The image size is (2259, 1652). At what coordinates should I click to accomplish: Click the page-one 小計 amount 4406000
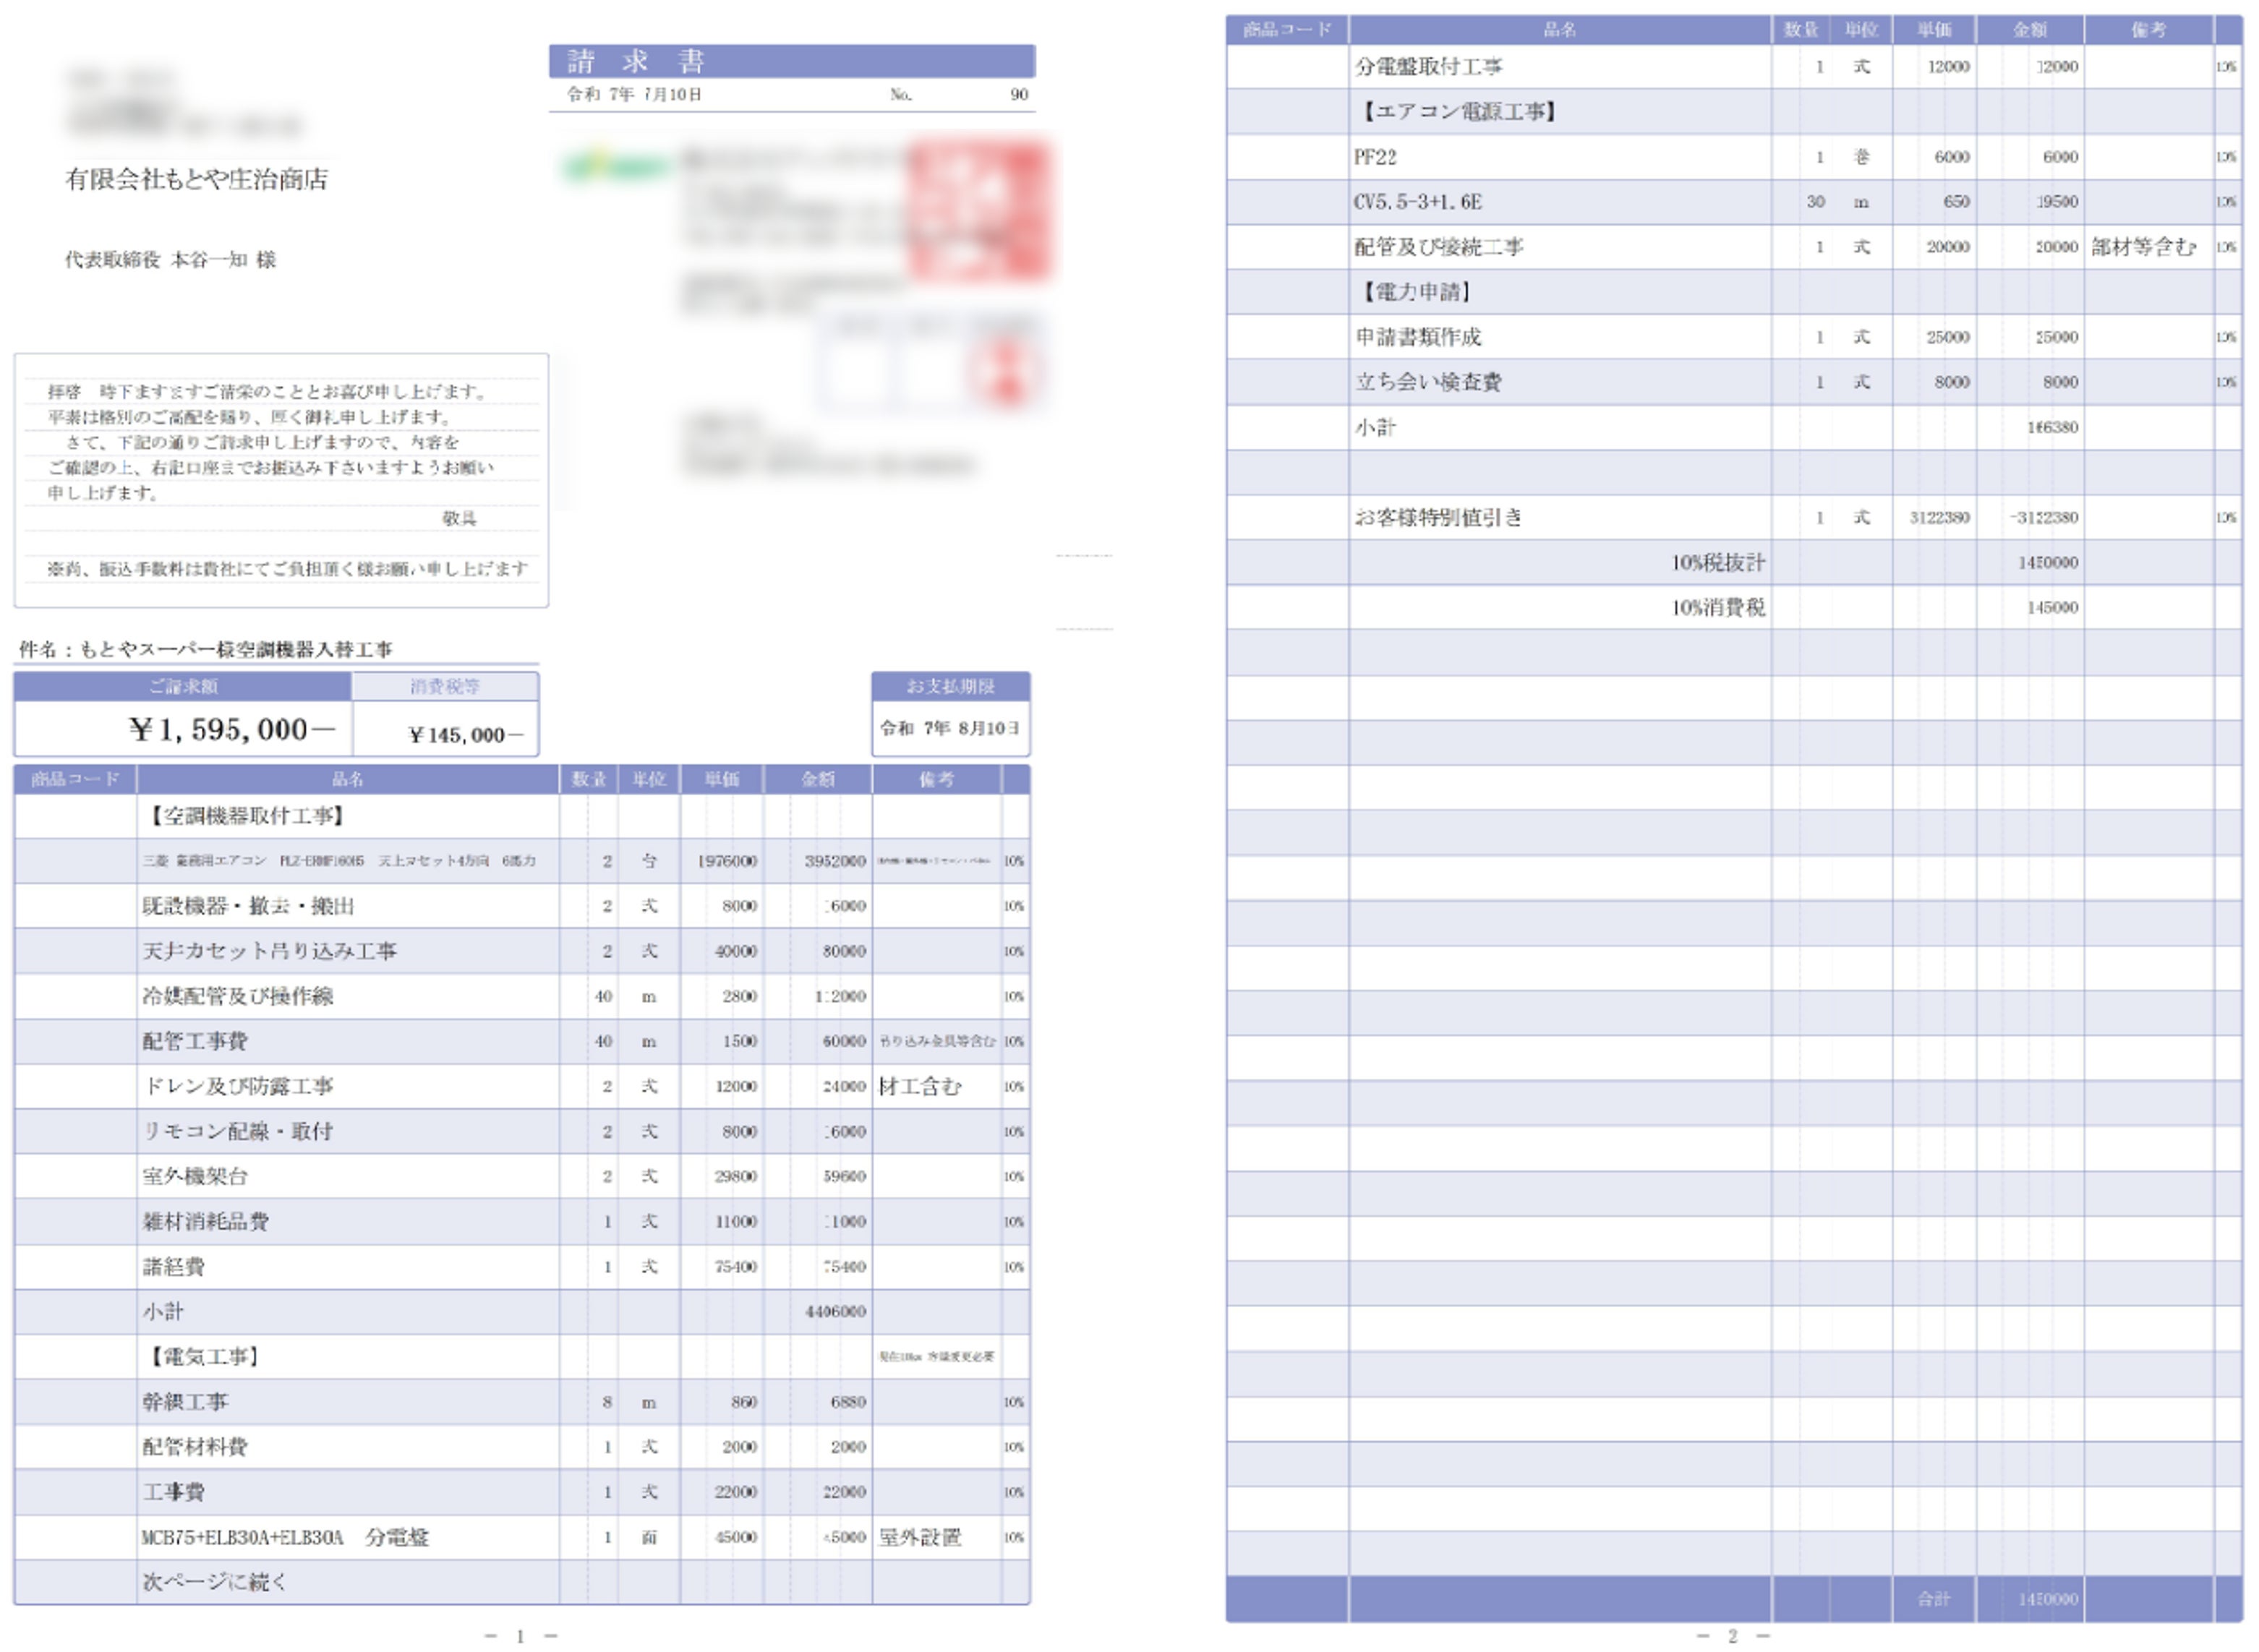pyautogui.click(x=834, y=1311)
